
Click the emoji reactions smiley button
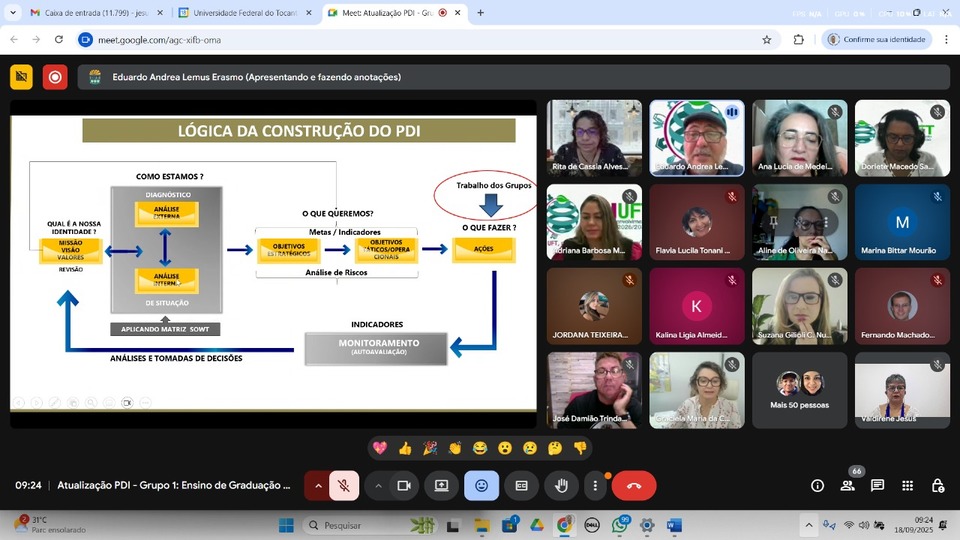tap(481, 485)
